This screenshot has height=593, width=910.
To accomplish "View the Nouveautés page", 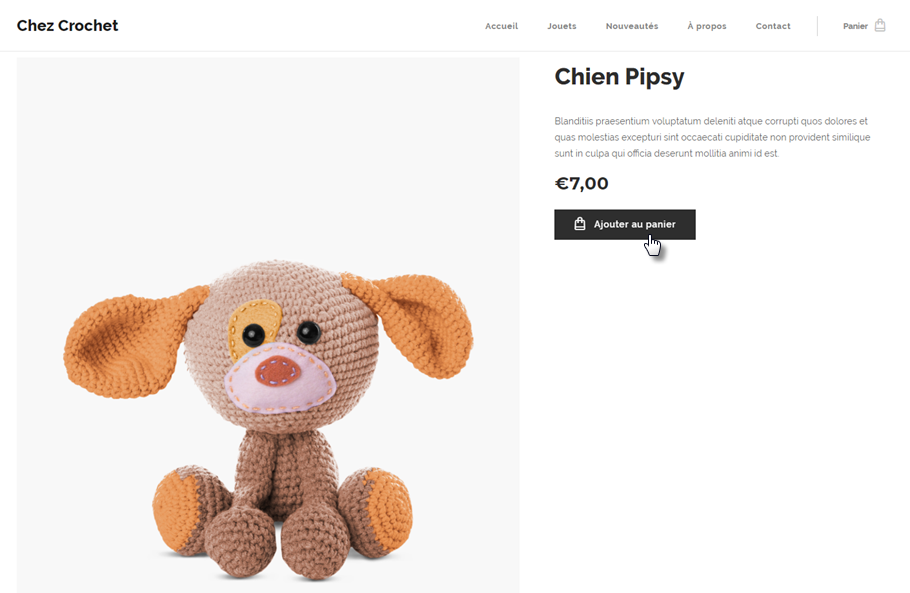I will [632, 26].
